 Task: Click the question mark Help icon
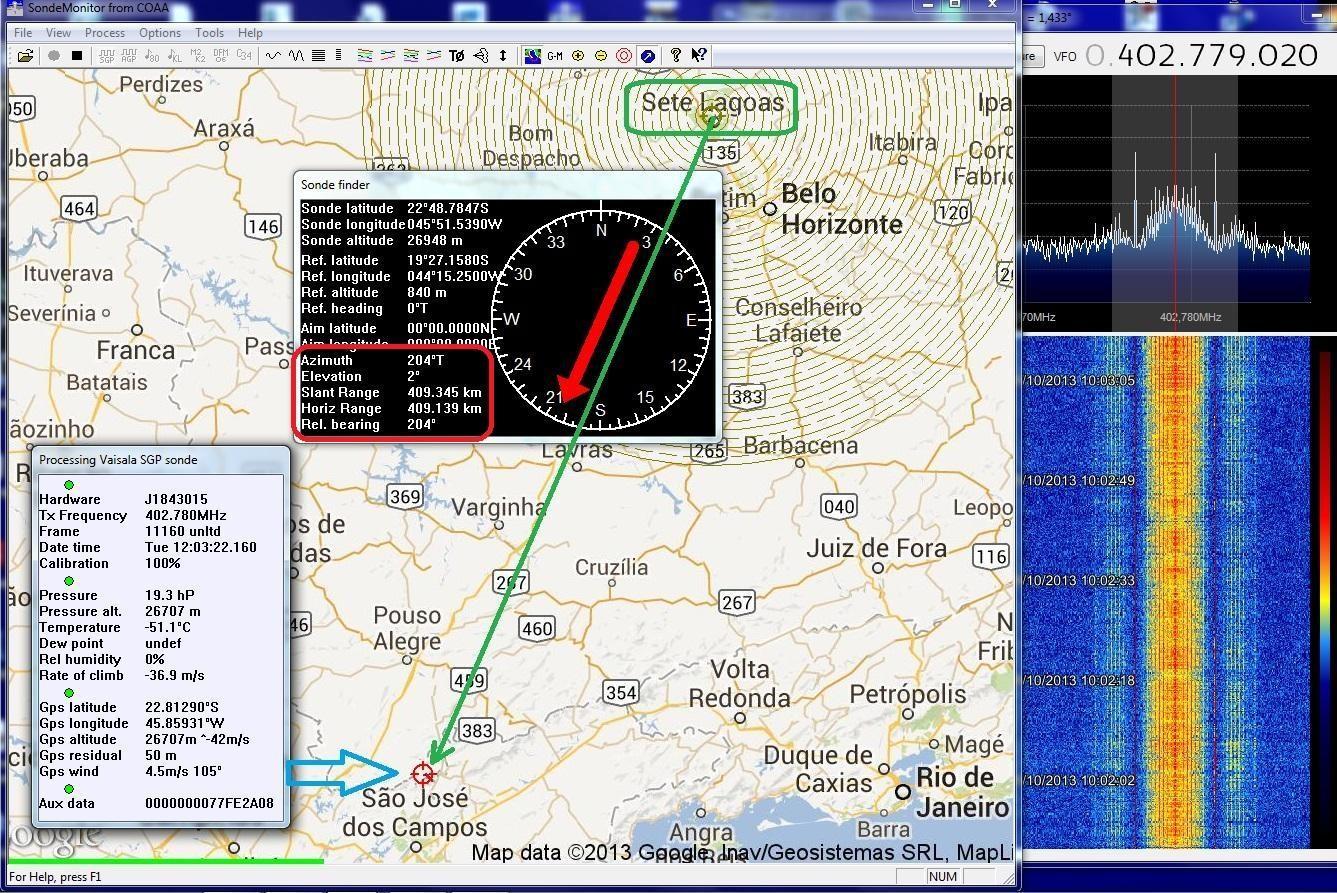coord(676,56)
